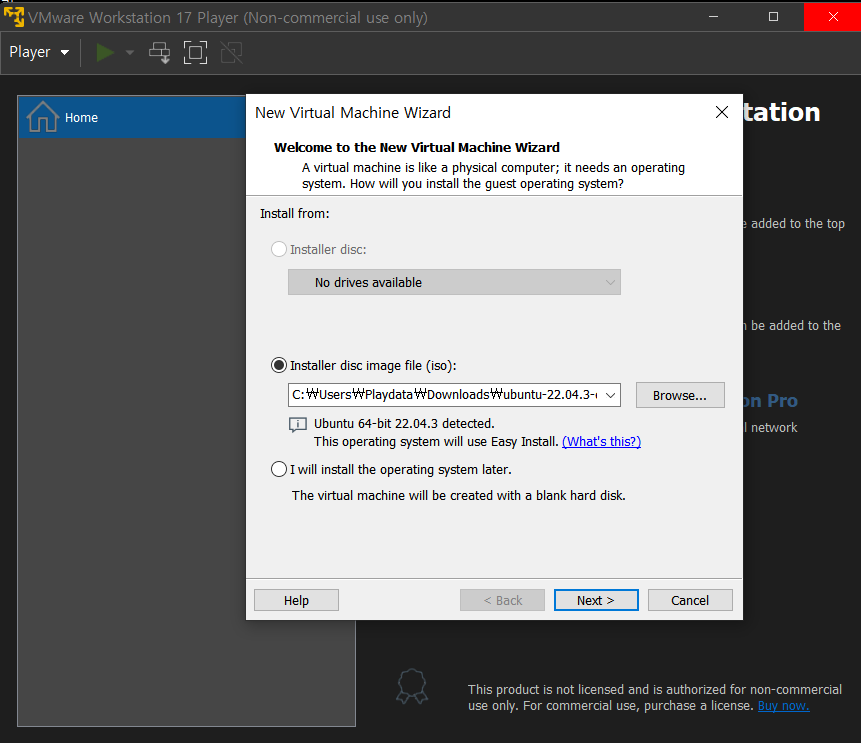Click Send Ctrl+Alt+Del toolbar icon
The height and width of the screenshot is (743, 861).
point(159,53)
